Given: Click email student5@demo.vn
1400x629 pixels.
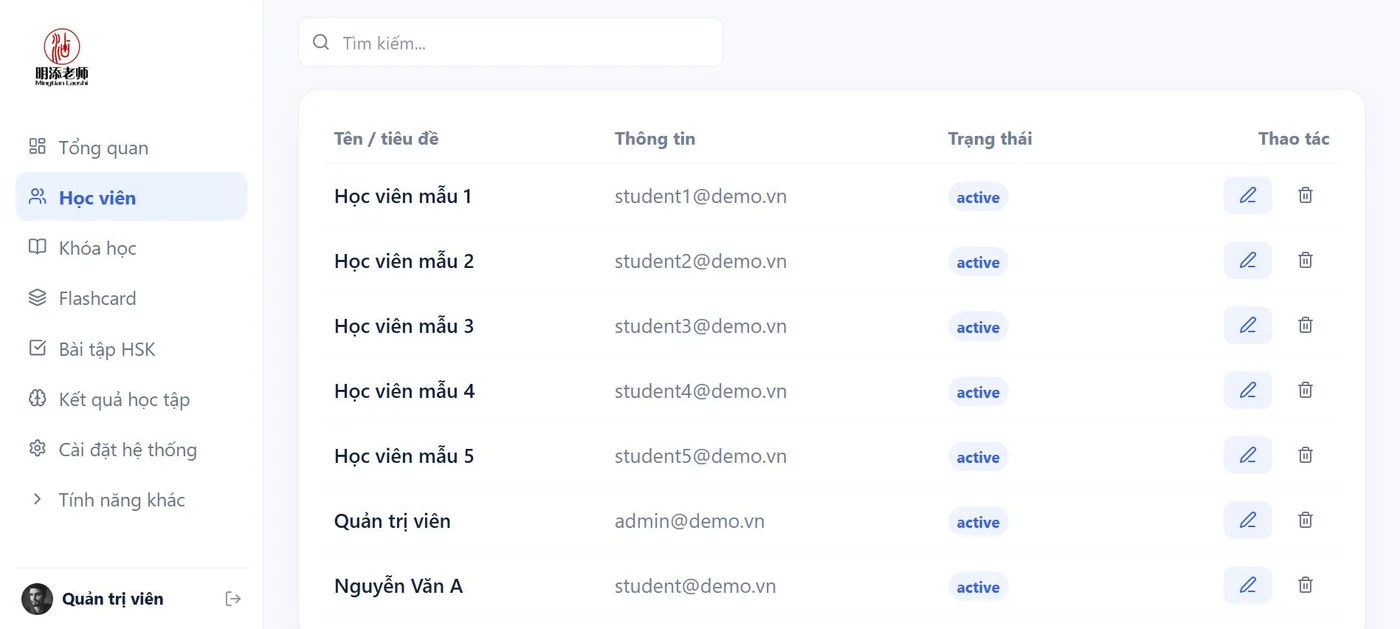Looking at the screenshot, I should pyautogui.click(x=701, y=456).
